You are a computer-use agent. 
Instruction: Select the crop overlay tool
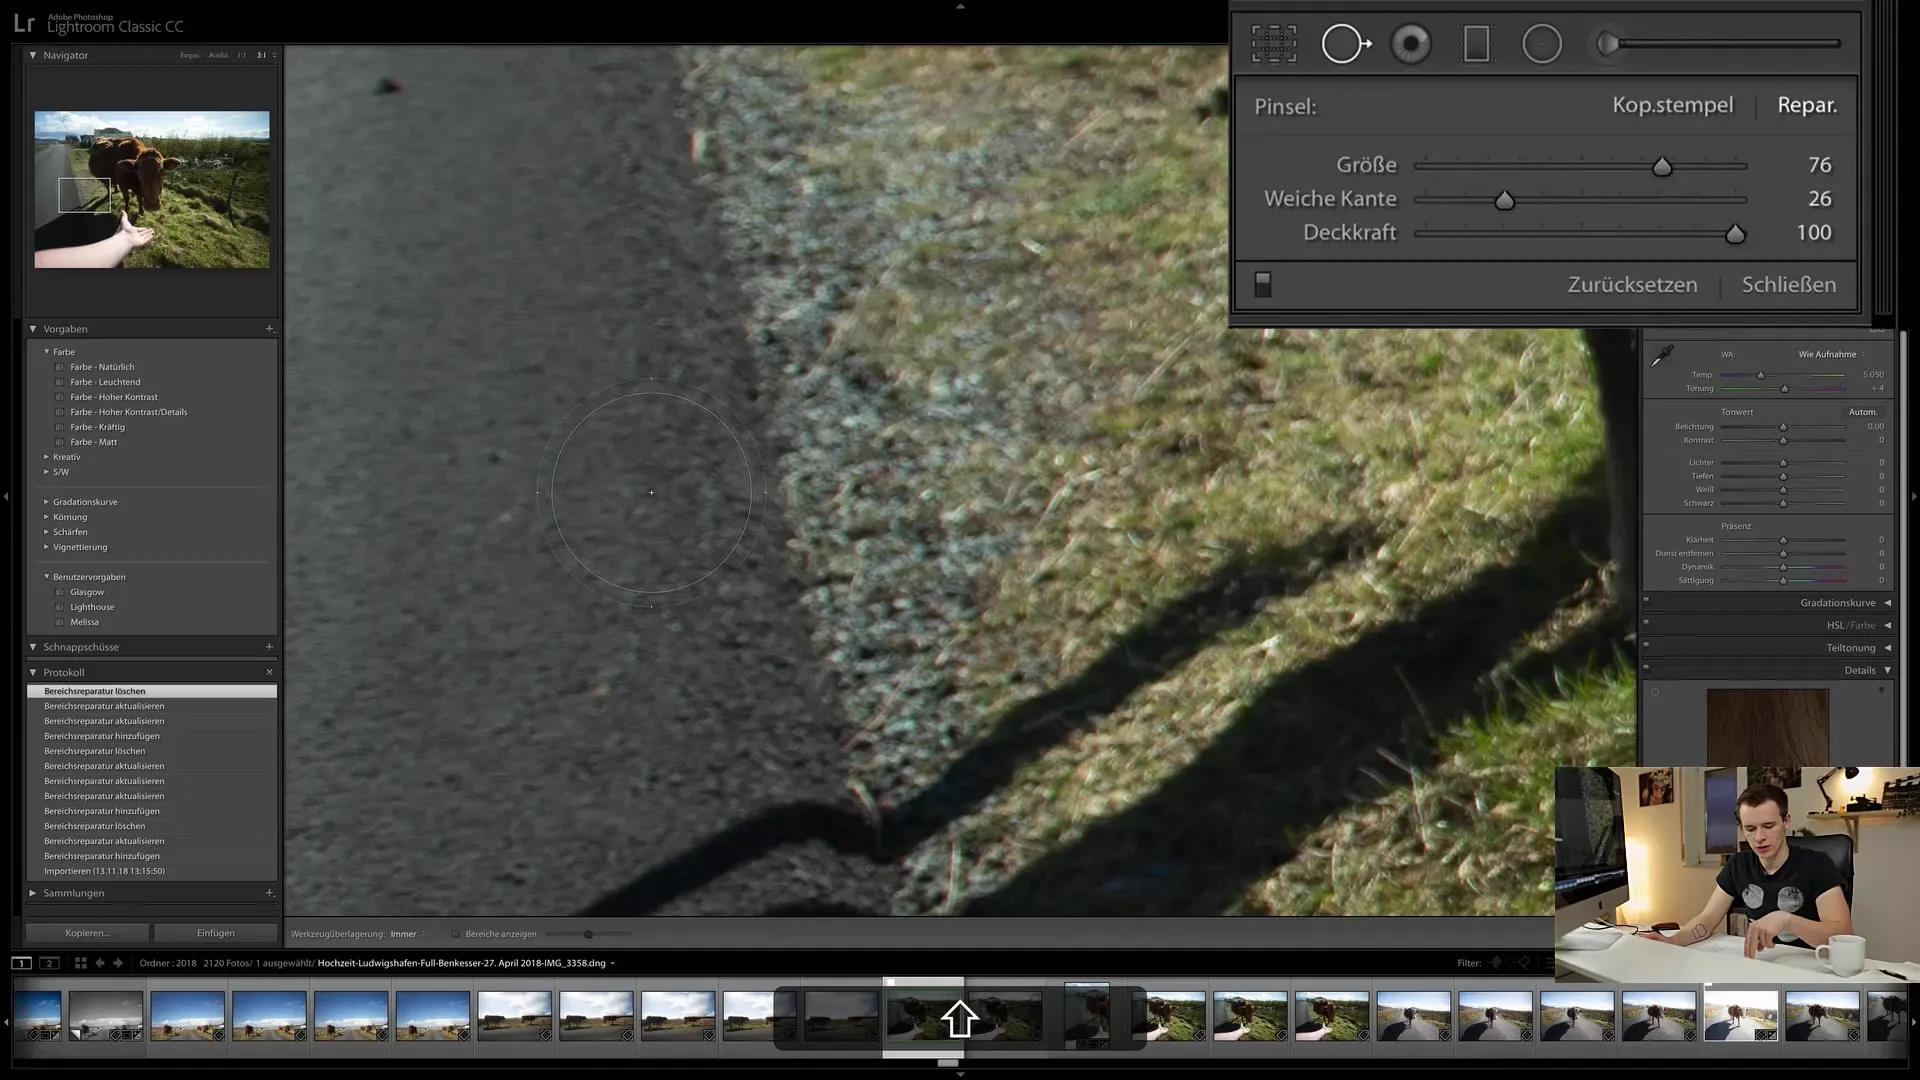tap(1273, 44)
